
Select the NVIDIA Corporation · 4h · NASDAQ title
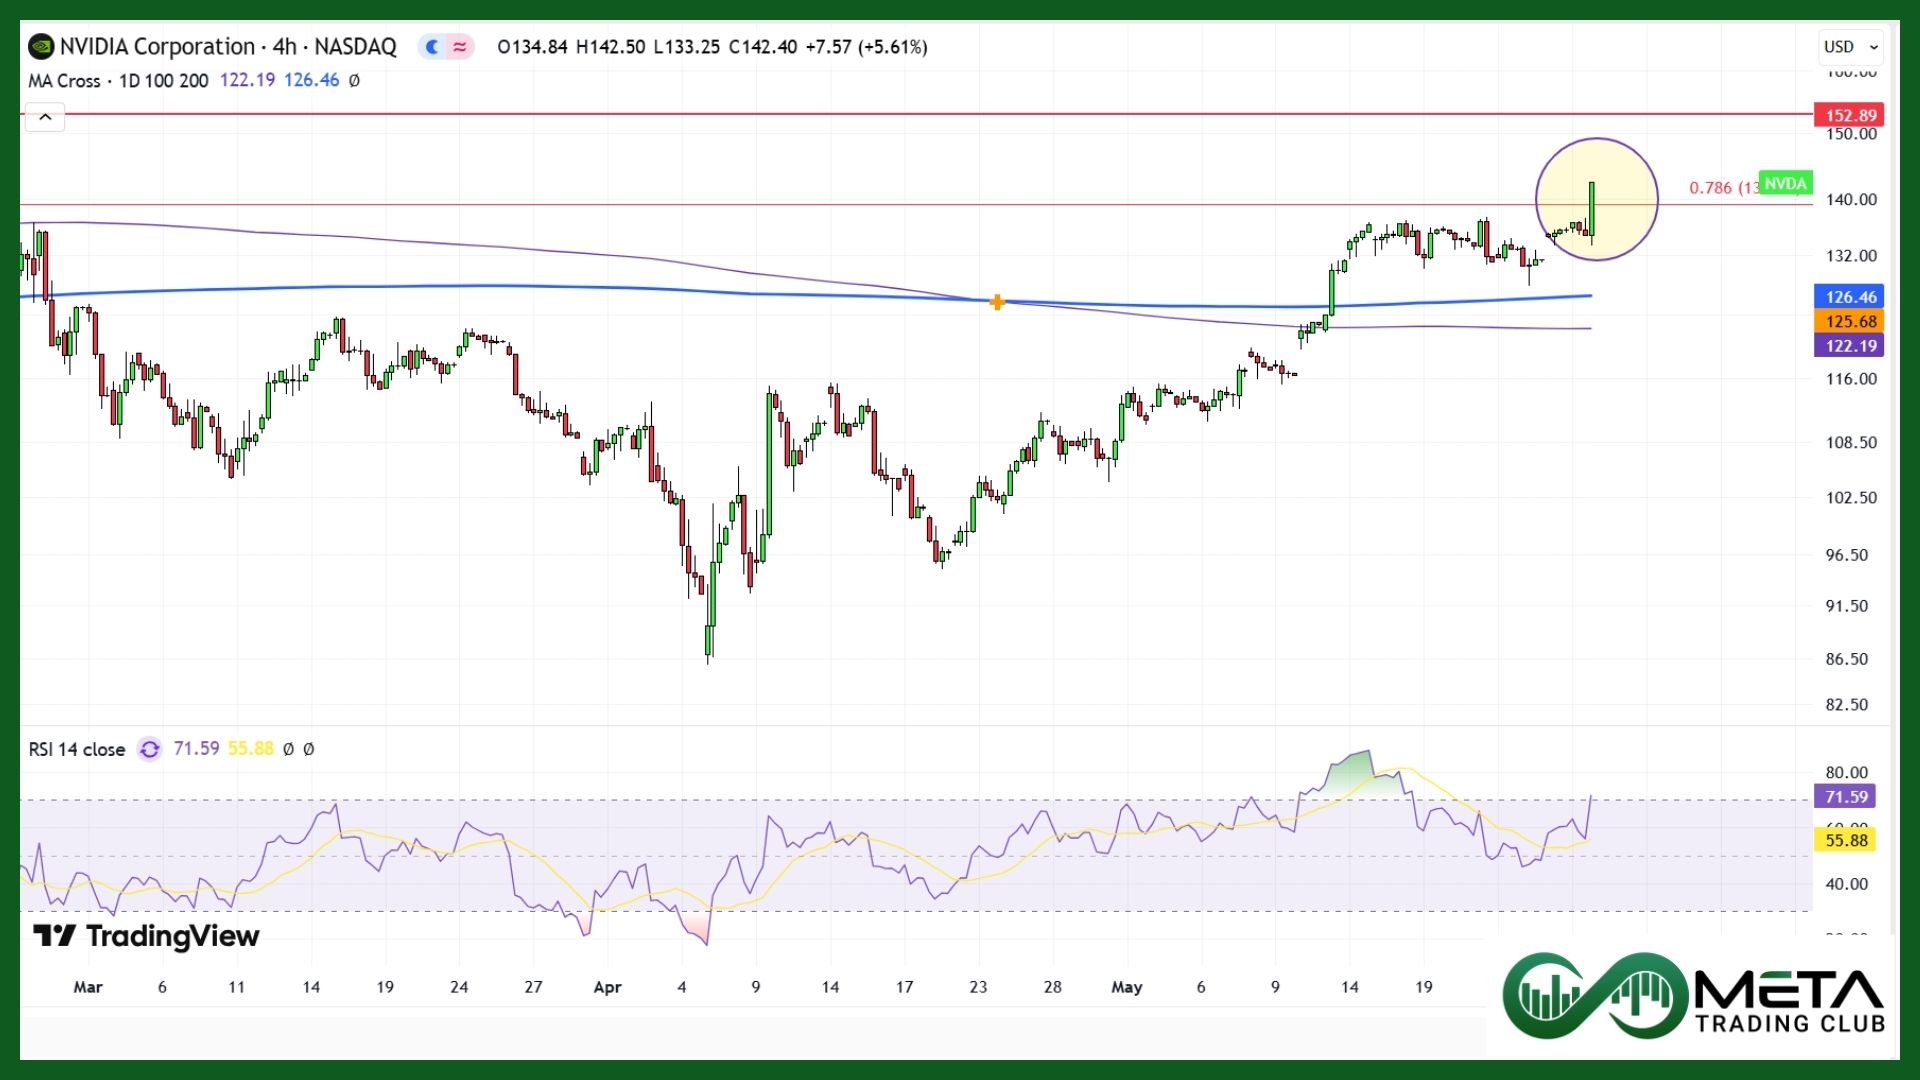(x=228, y=46)
